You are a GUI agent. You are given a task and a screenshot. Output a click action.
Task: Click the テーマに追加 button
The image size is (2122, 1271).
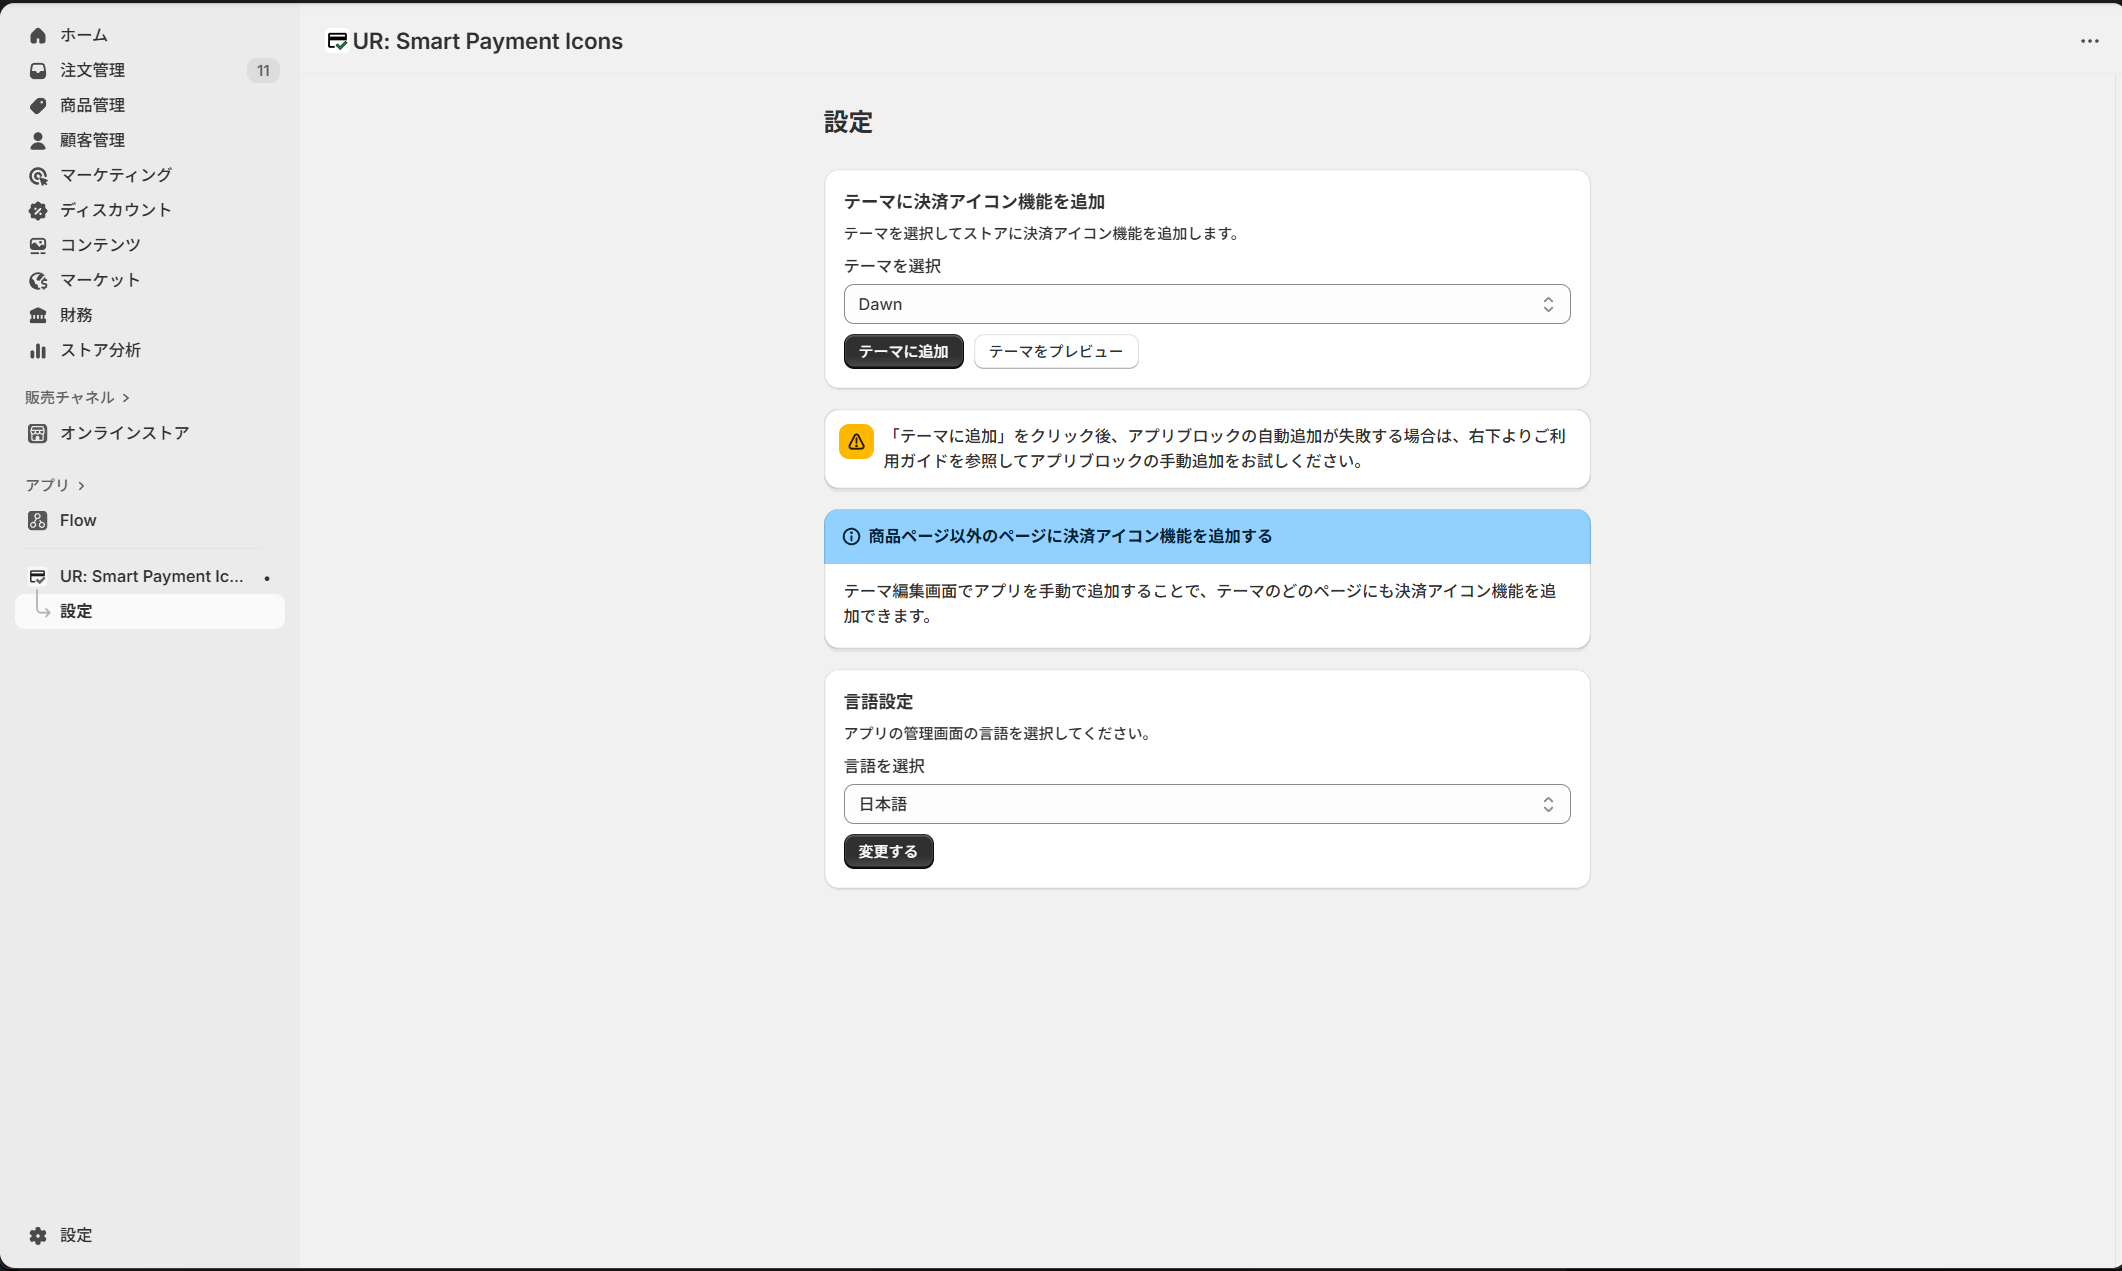coord(903,352)
